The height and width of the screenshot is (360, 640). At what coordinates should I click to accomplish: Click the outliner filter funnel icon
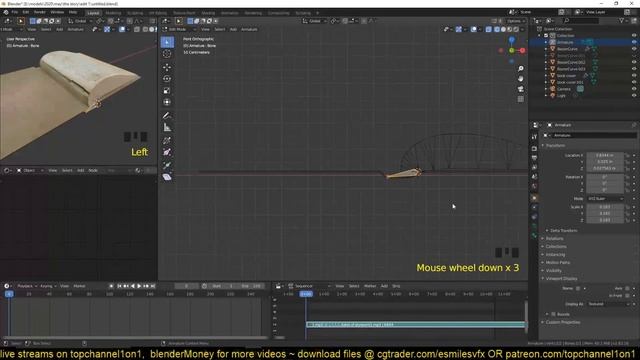pos(622,20)
